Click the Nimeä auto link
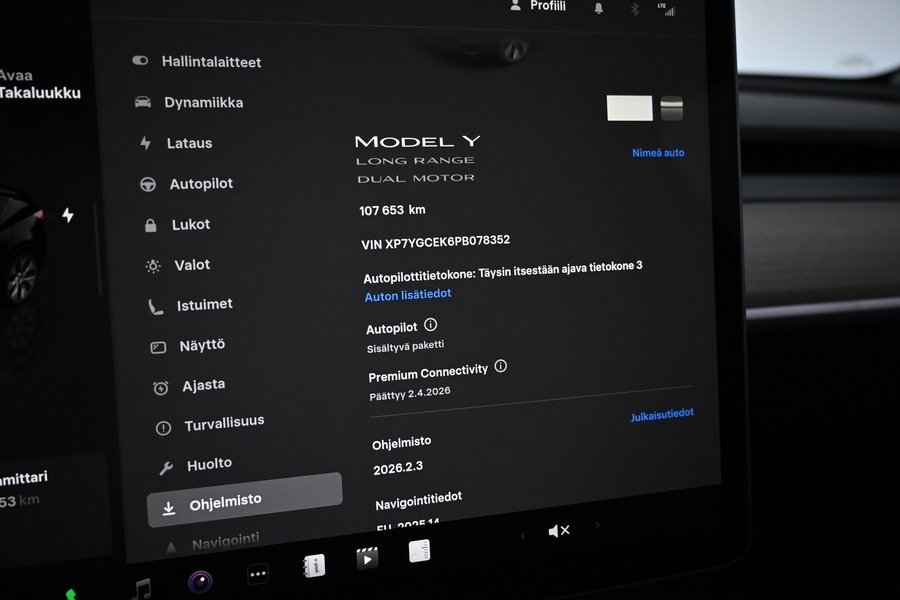This screenshot has width=900, height=600. pos(658,153)
